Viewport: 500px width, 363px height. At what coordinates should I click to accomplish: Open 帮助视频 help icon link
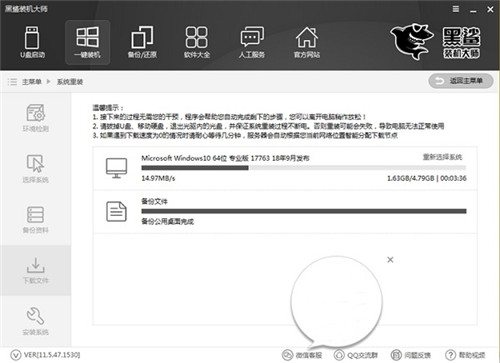pos(465,355)
